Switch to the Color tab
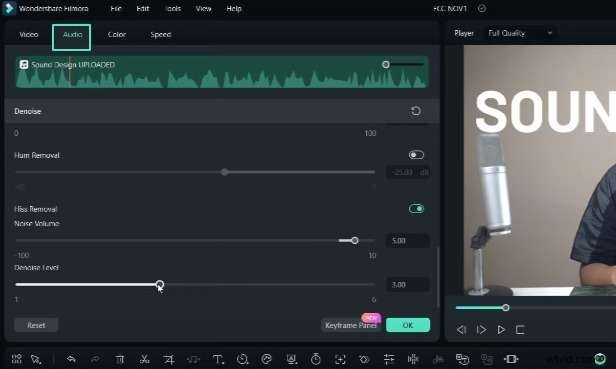 (117, 35)
